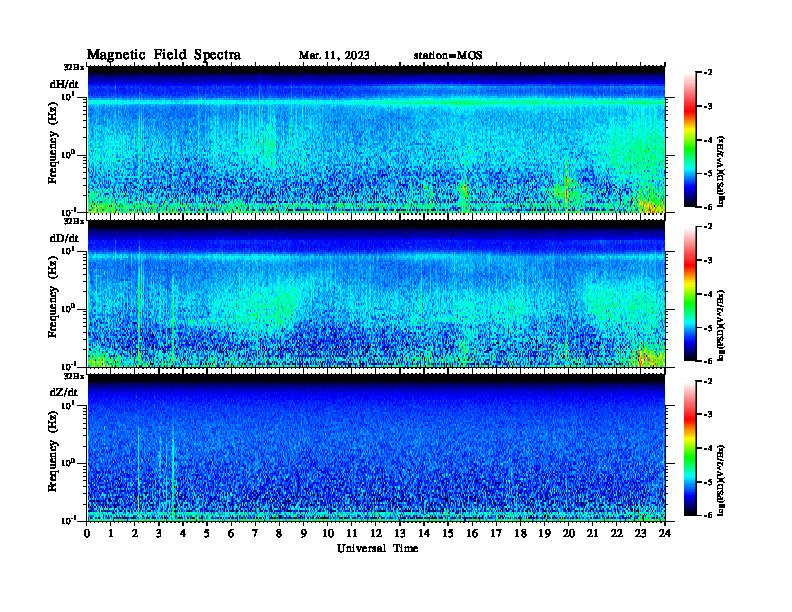Click the "6" hour tick label
Viewport: 792px width, 612px height.
[x=231, y=534]
